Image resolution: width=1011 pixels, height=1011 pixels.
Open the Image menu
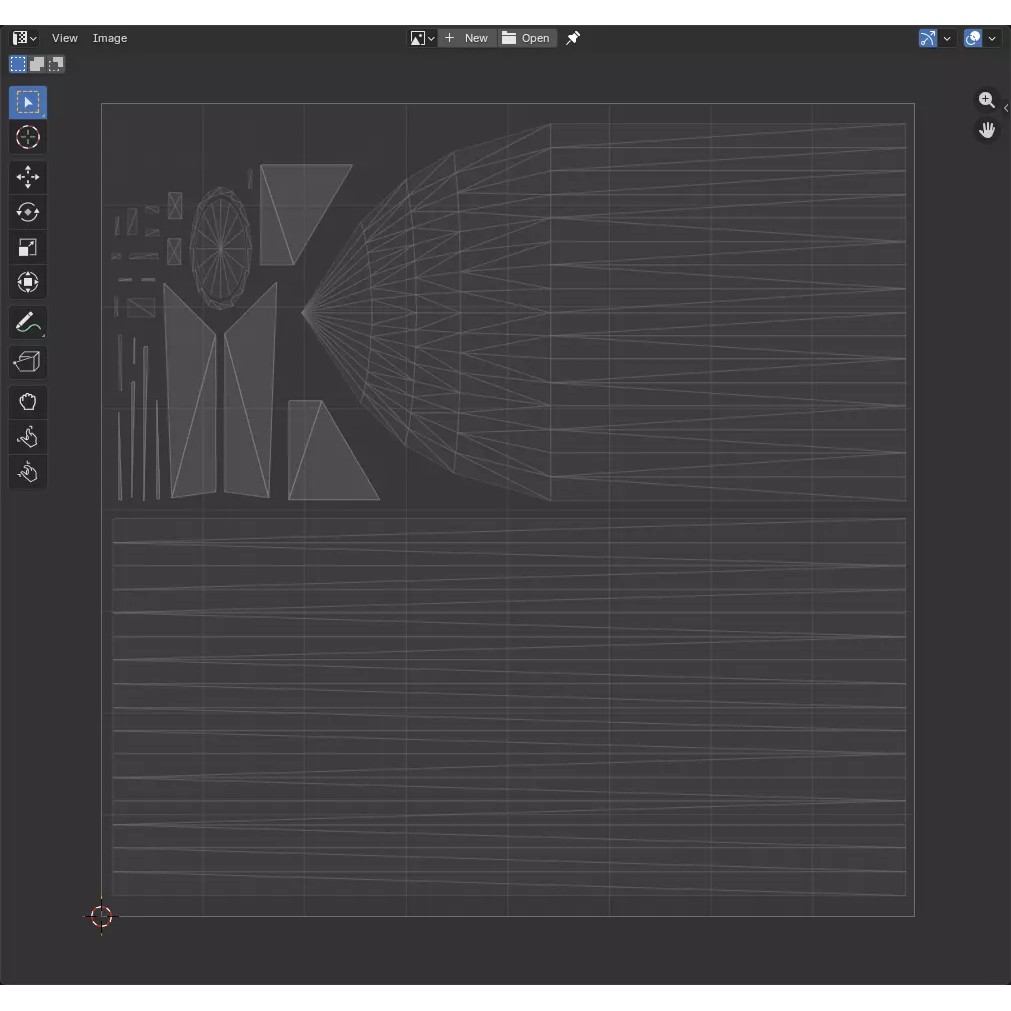tap(110, 38)
